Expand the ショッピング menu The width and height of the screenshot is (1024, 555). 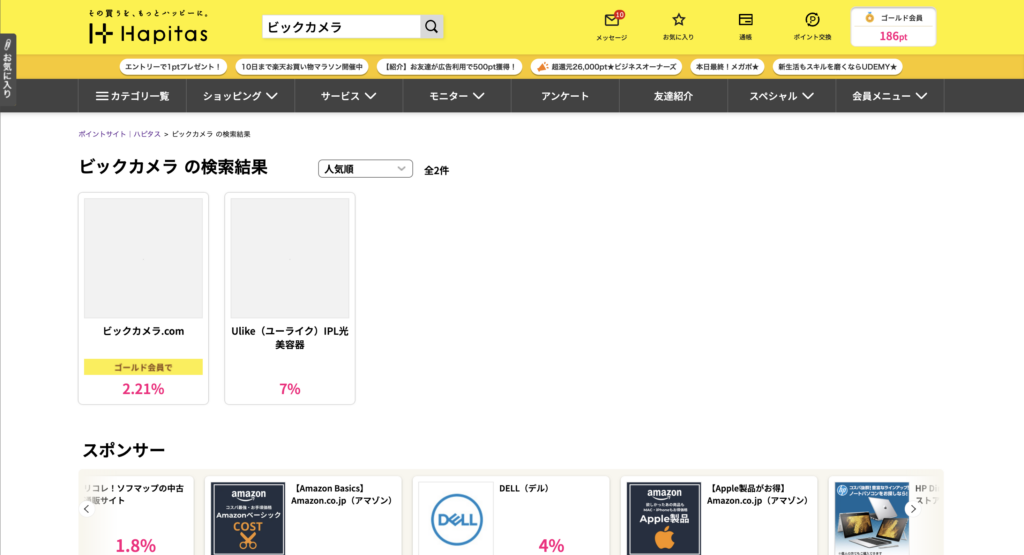coord(240,96)
